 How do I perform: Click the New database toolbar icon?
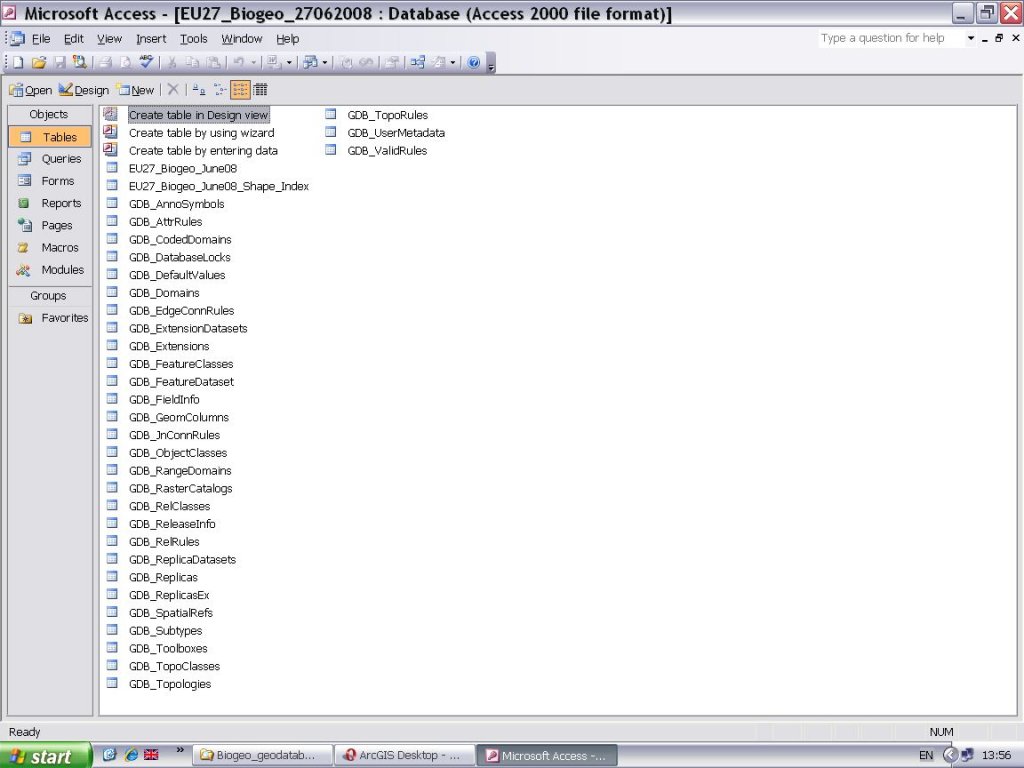(18, 62)
